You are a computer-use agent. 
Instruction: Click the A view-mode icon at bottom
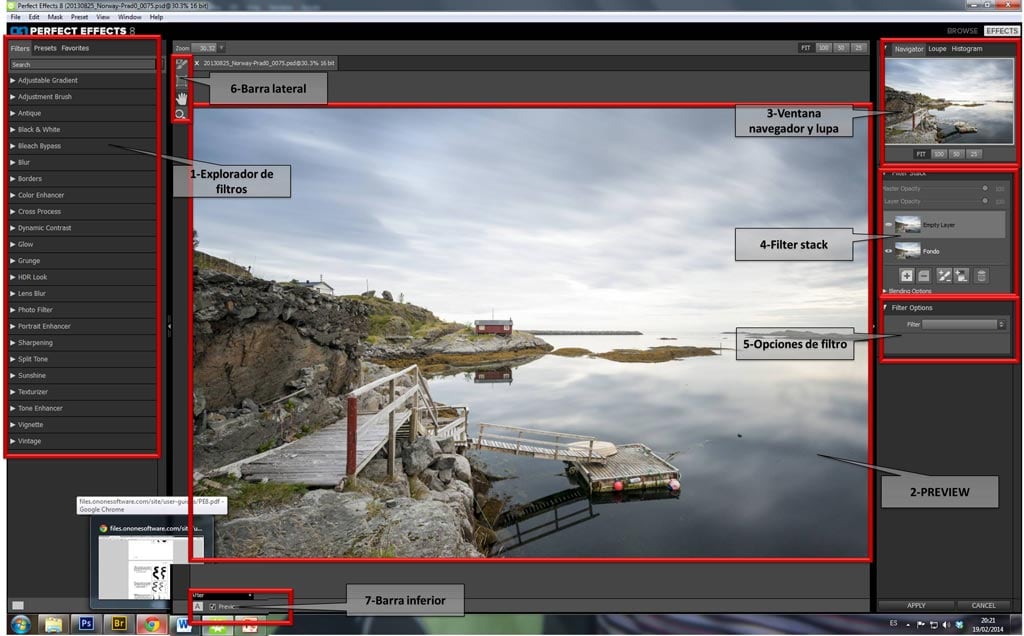[x=198, y=607]
